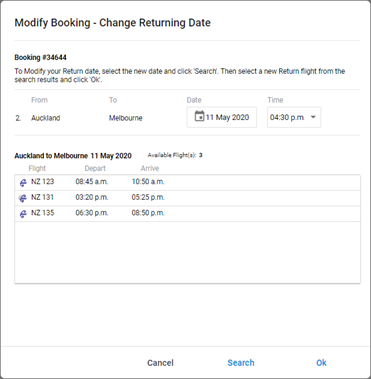Viewport: 371px width, 379px height.
Task: Confirm with the Ok button
Action: [321, 363]
